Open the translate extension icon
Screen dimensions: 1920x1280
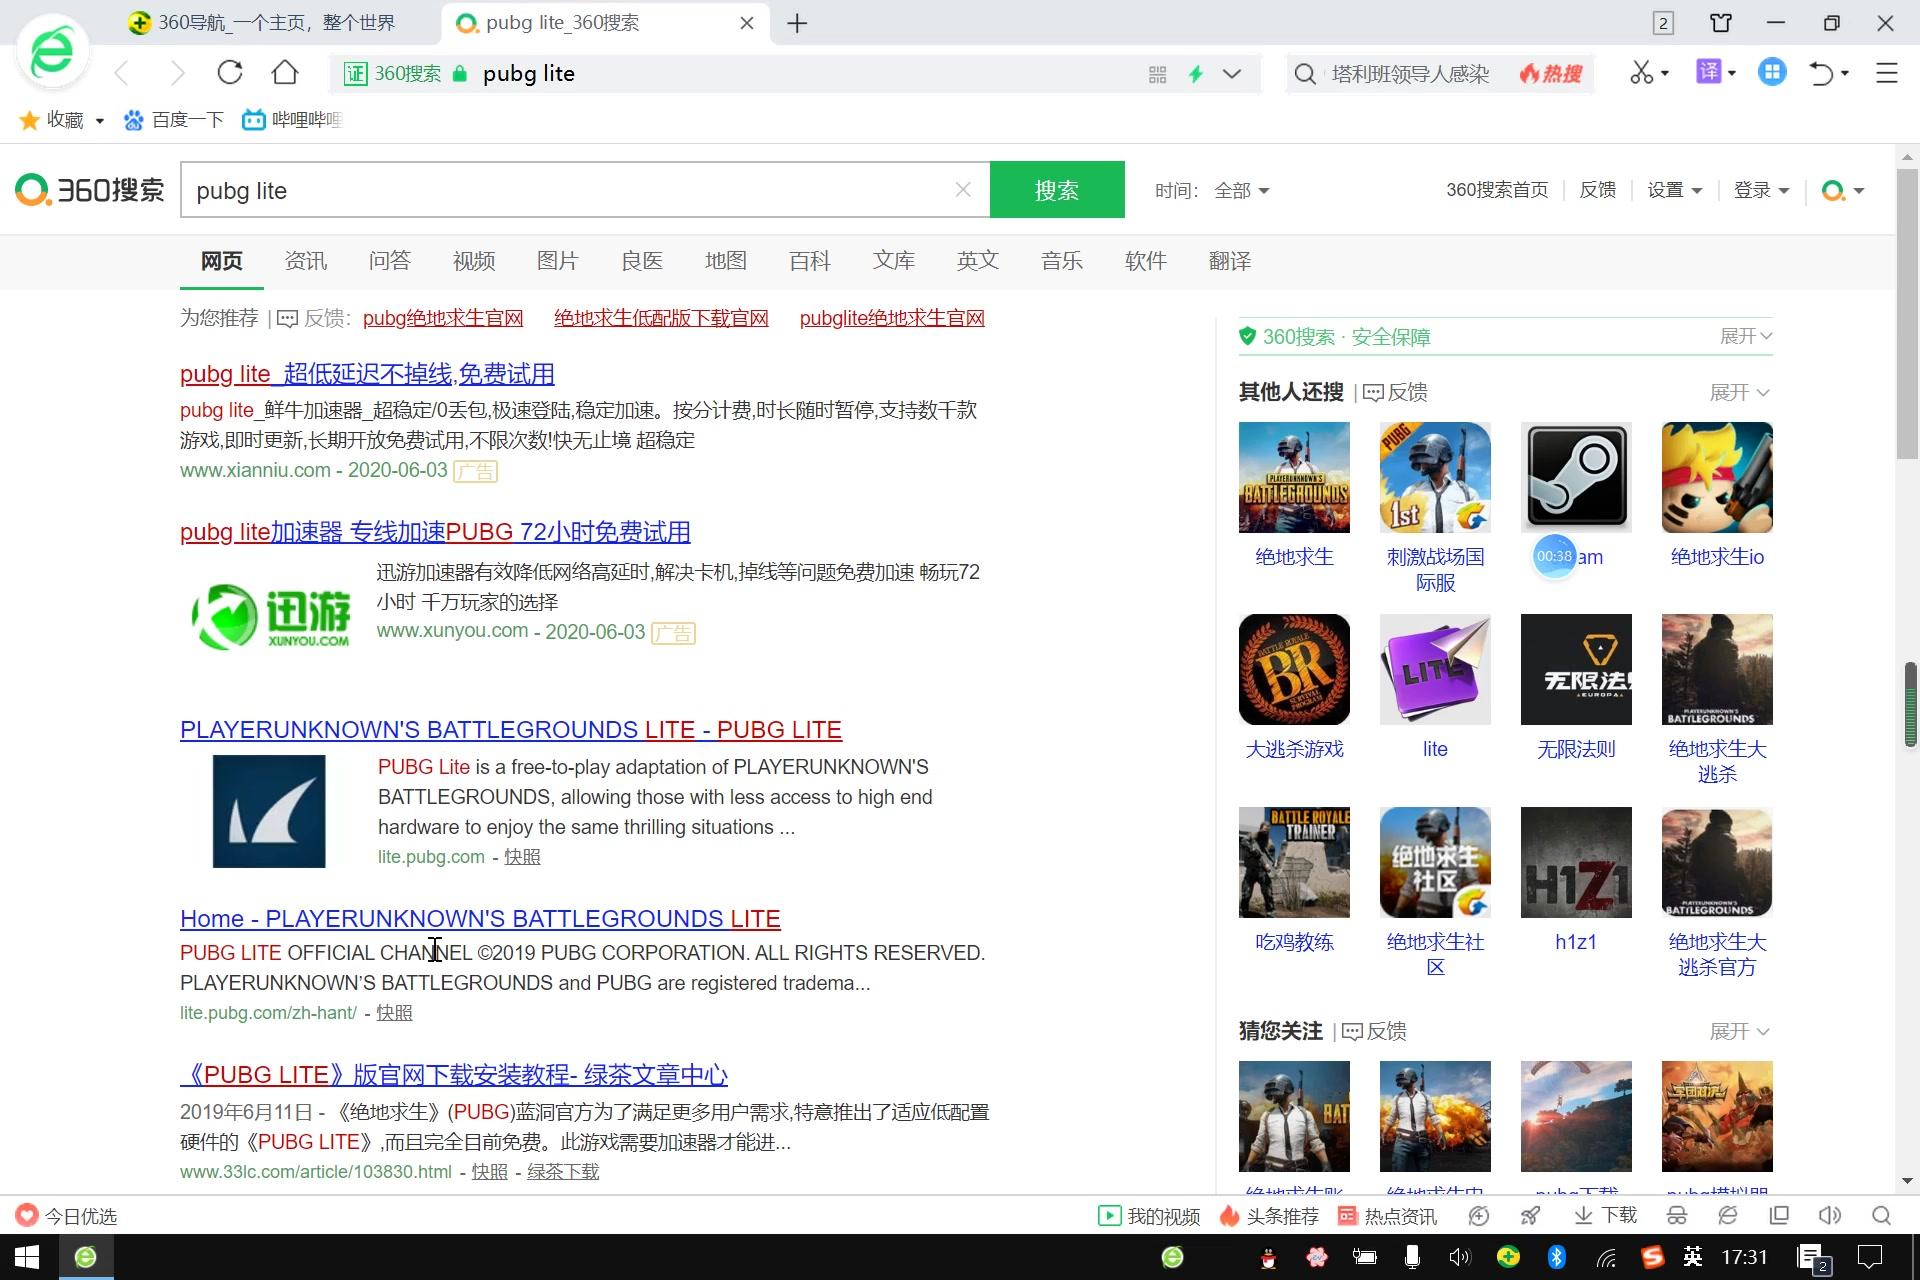[1708, 72]
